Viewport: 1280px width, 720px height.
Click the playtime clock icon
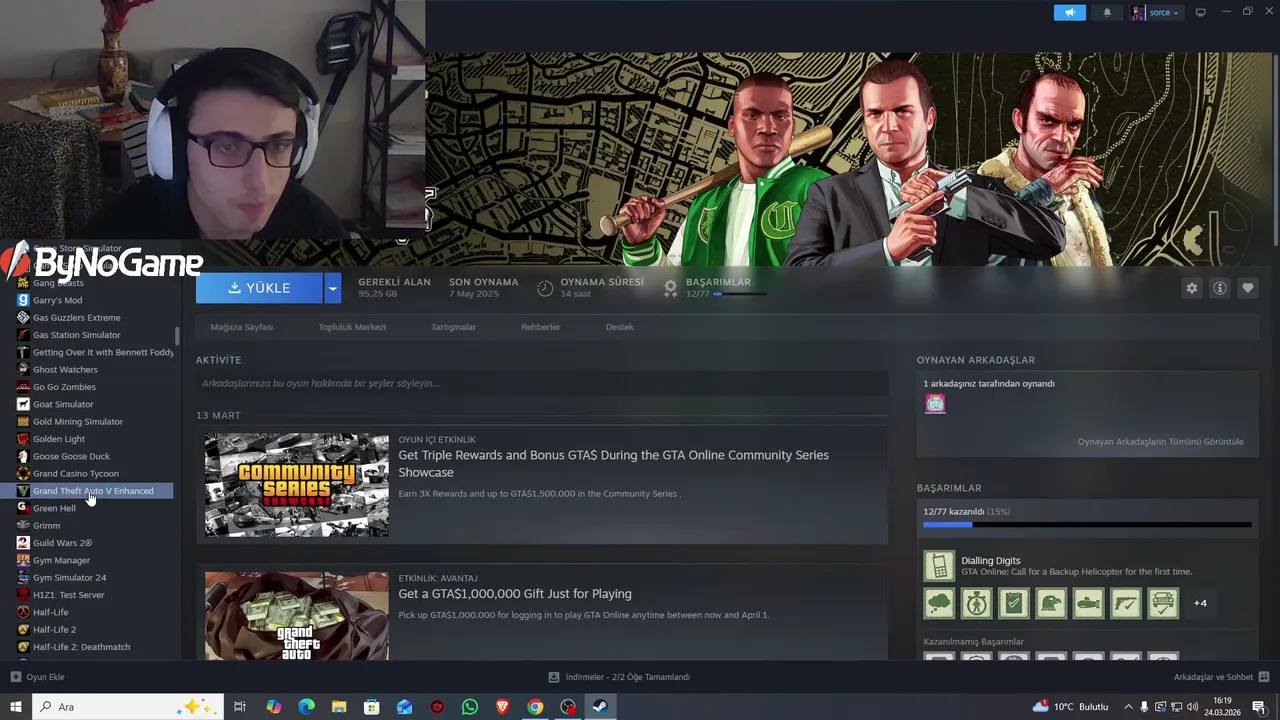(x=545, y=288)
